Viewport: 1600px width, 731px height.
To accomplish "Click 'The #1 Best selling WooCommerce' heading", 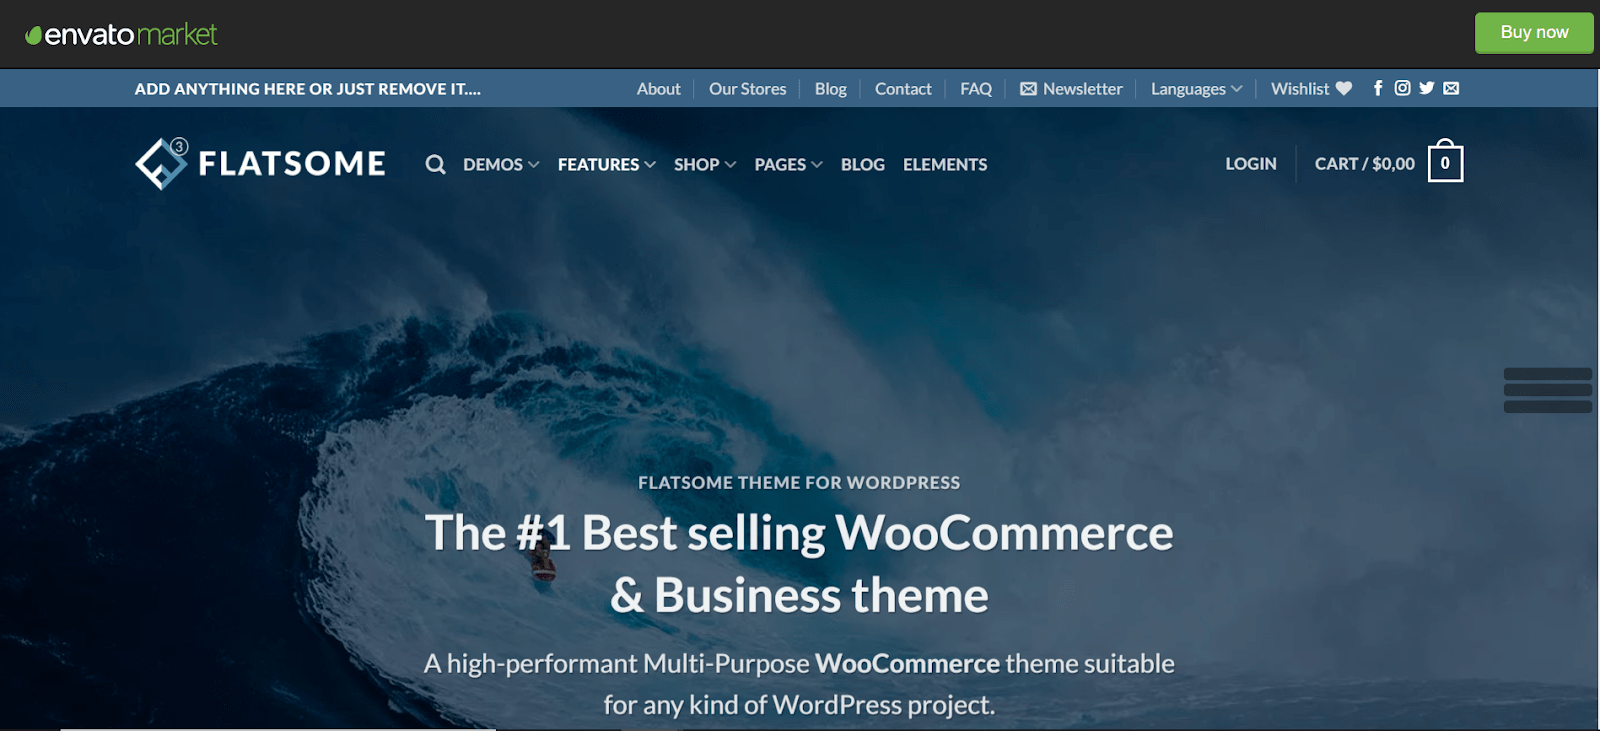I will click(799, 533).
